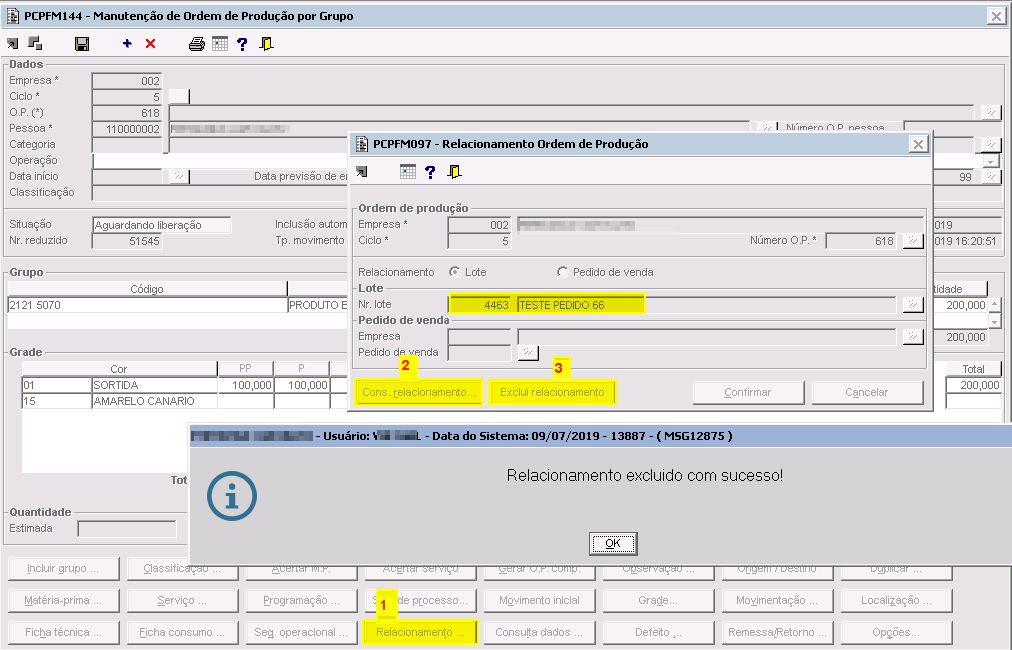Image resolution: width=1012 pixels, height=650 pixels.
Task: Click the exit door icon in Relacionamento dialog
Action: pos(454,172)
